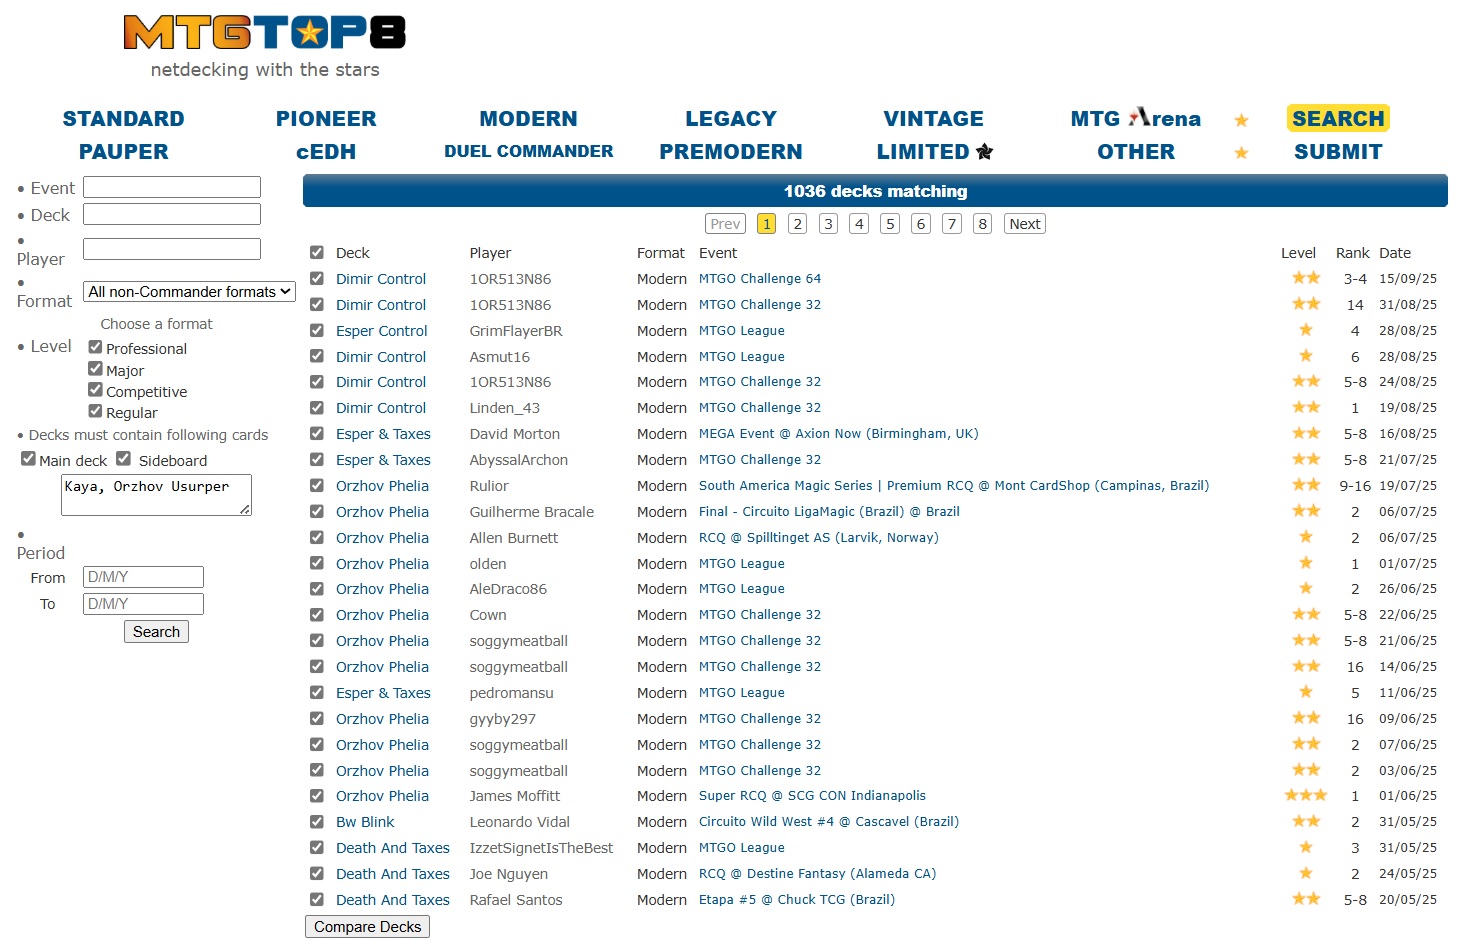Click the Player name input field

click(x=172, y=249)
